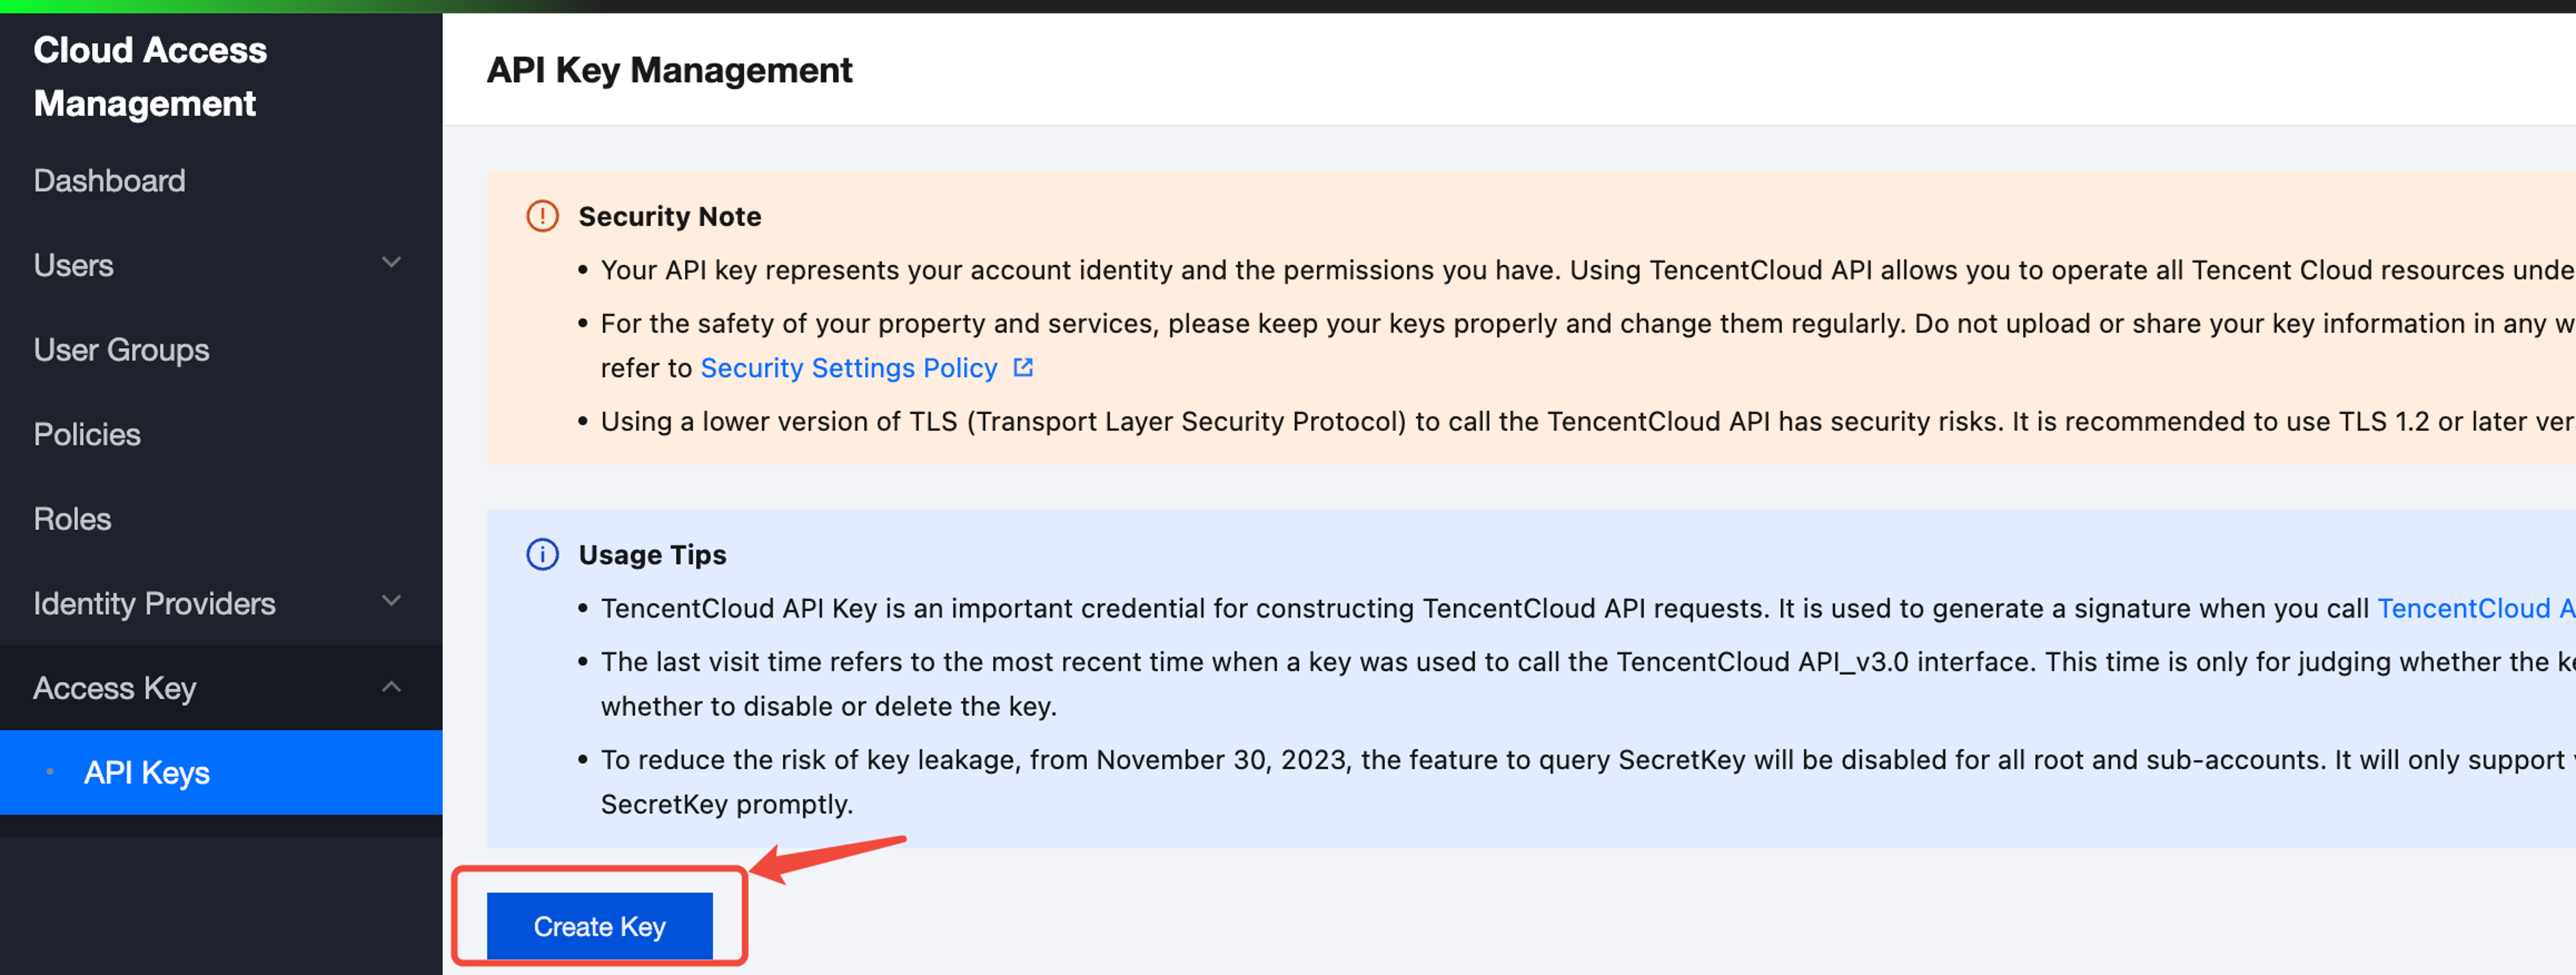
Task: Click external link icon beside Security Settings Policy
Action: (1023, 367)
